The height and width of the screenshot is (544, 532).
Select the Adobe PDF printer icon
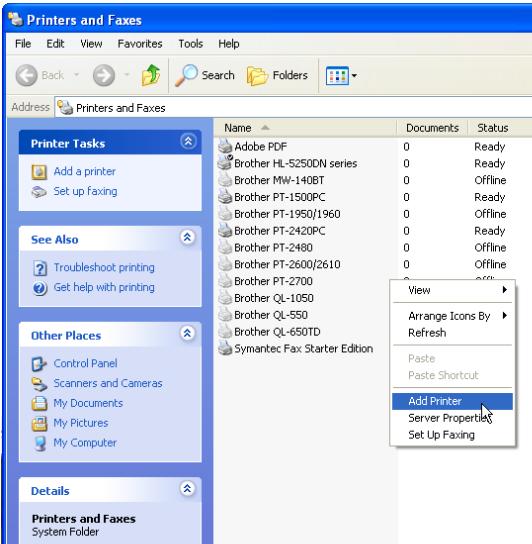click(x=225, y=146)
